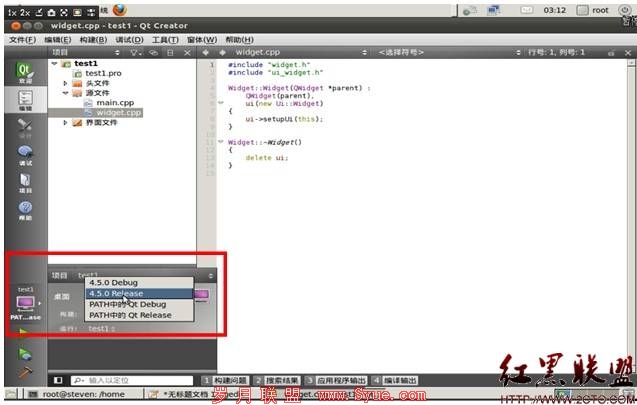Select main.cpp in the project tree
Screen dimensions: 637x405
[115, 103]
